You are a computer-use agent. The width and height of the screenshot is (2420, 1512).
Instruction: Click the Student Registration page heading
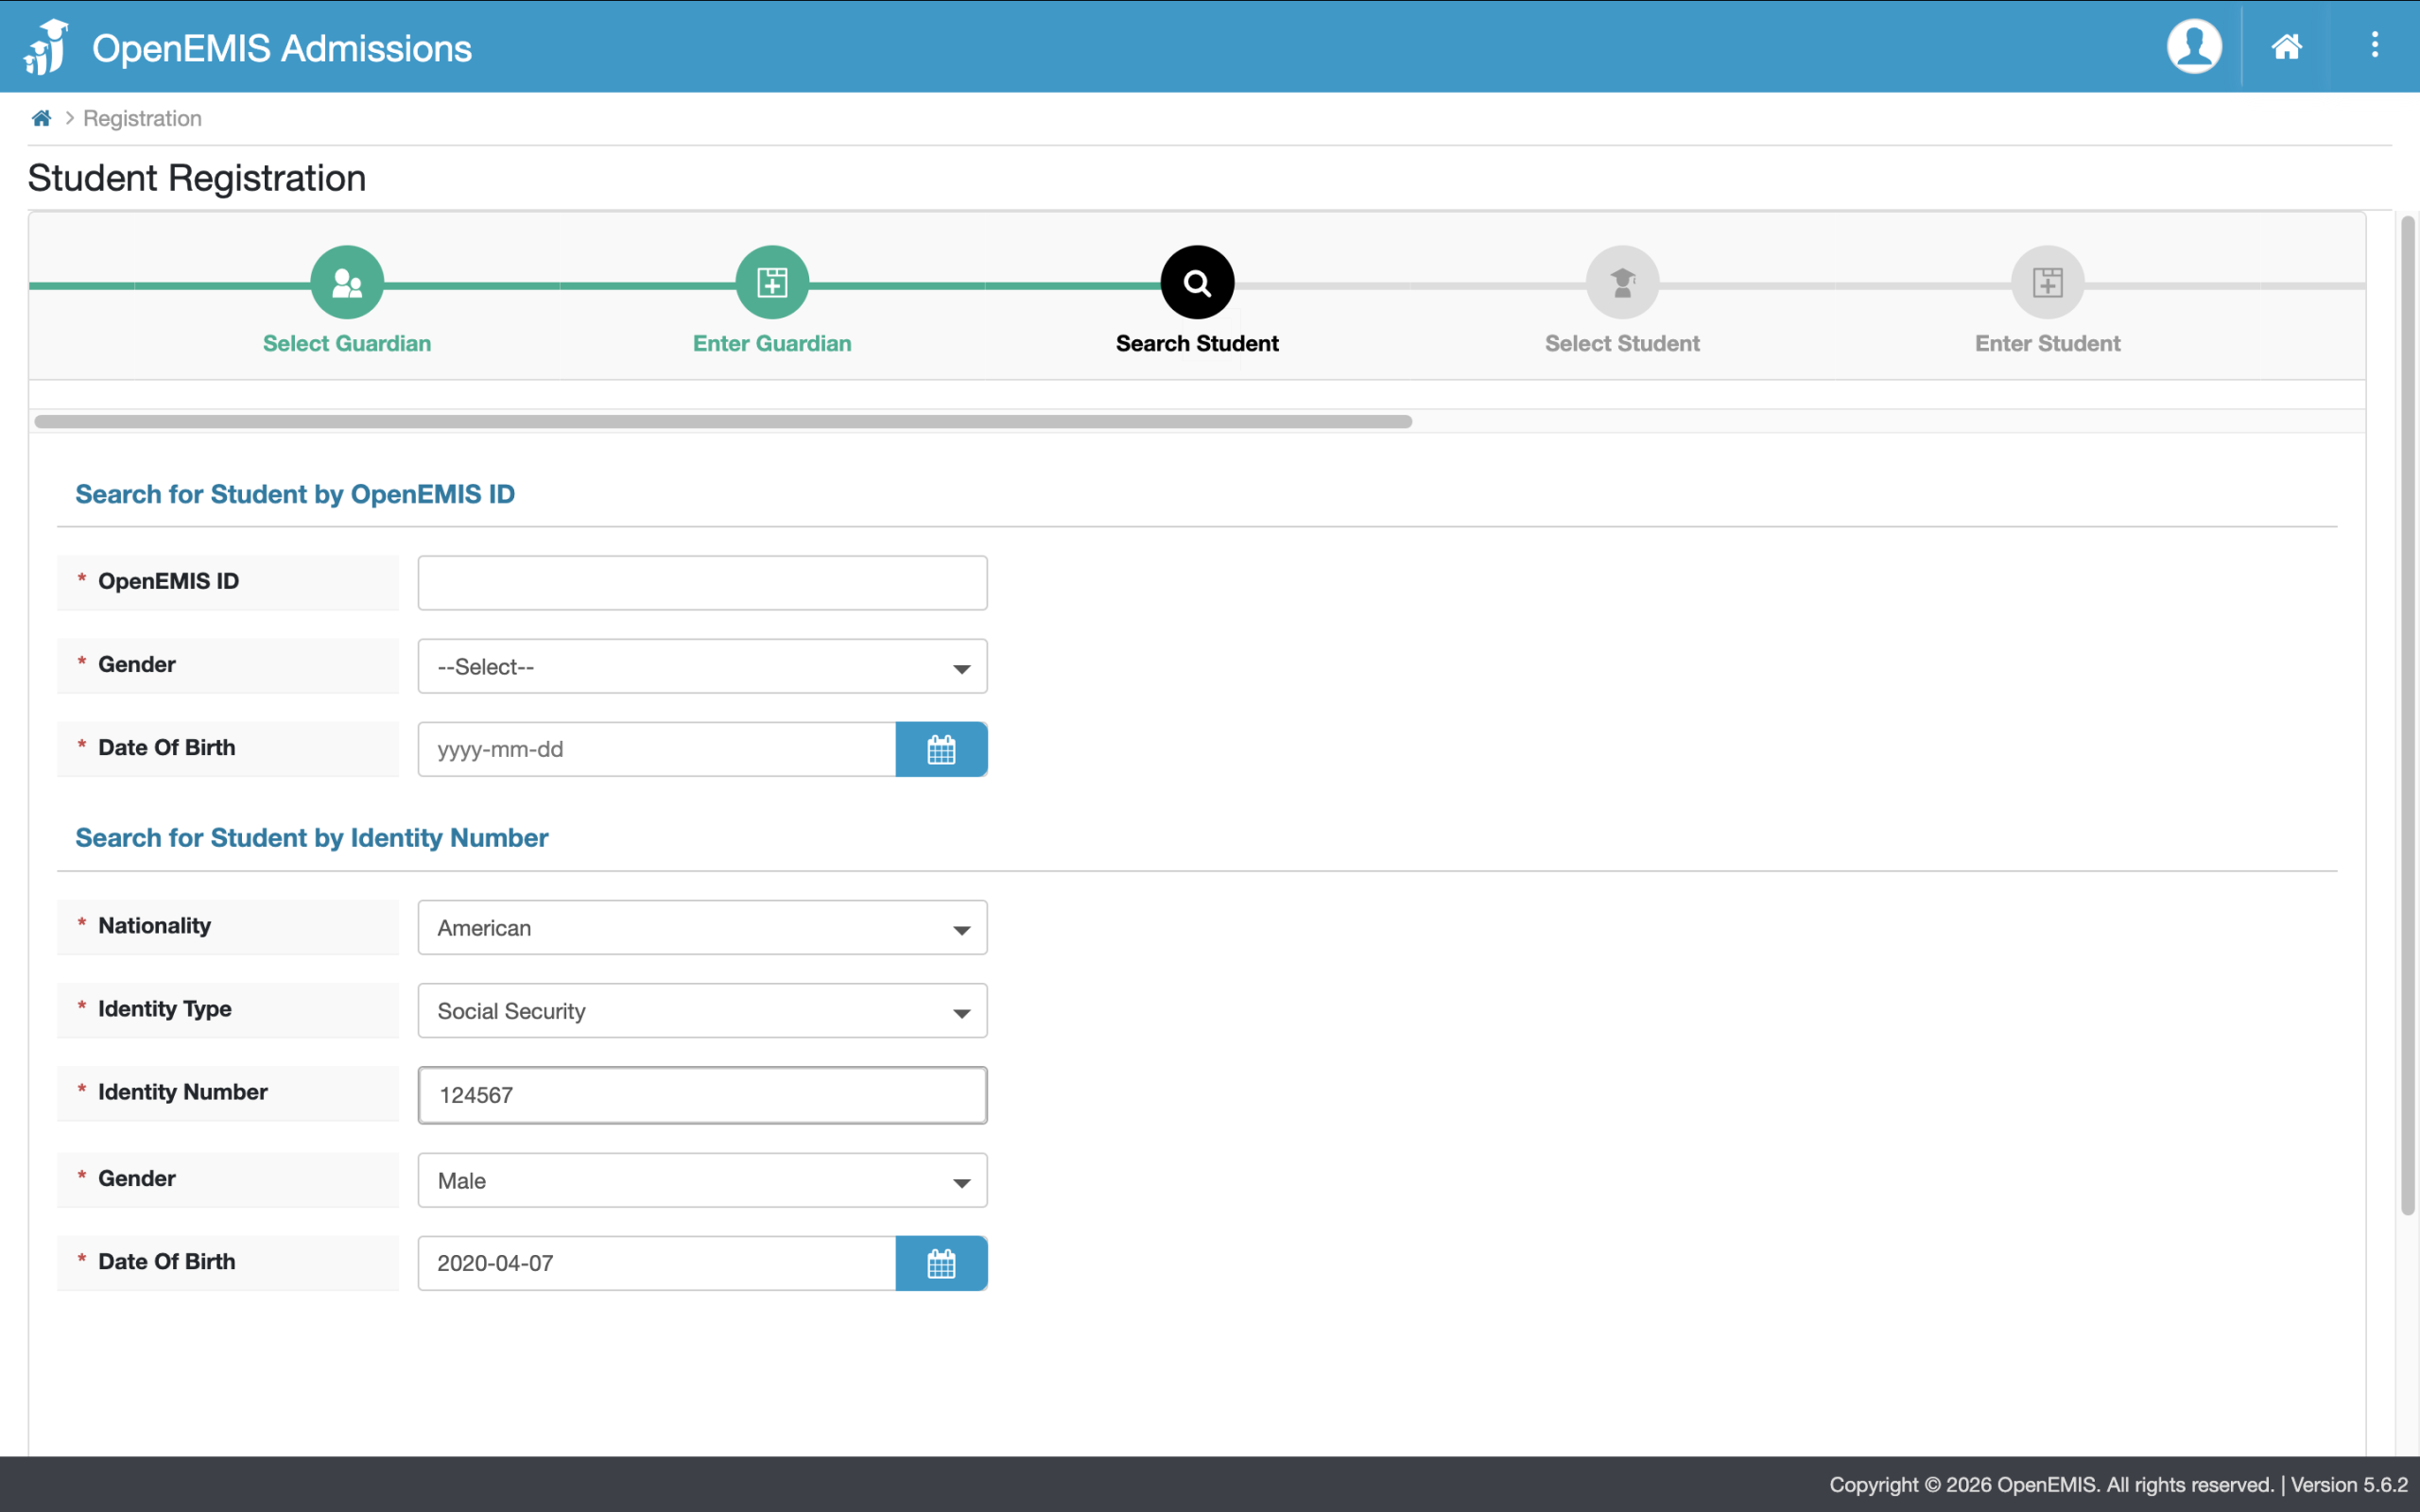tap(197, 178)
